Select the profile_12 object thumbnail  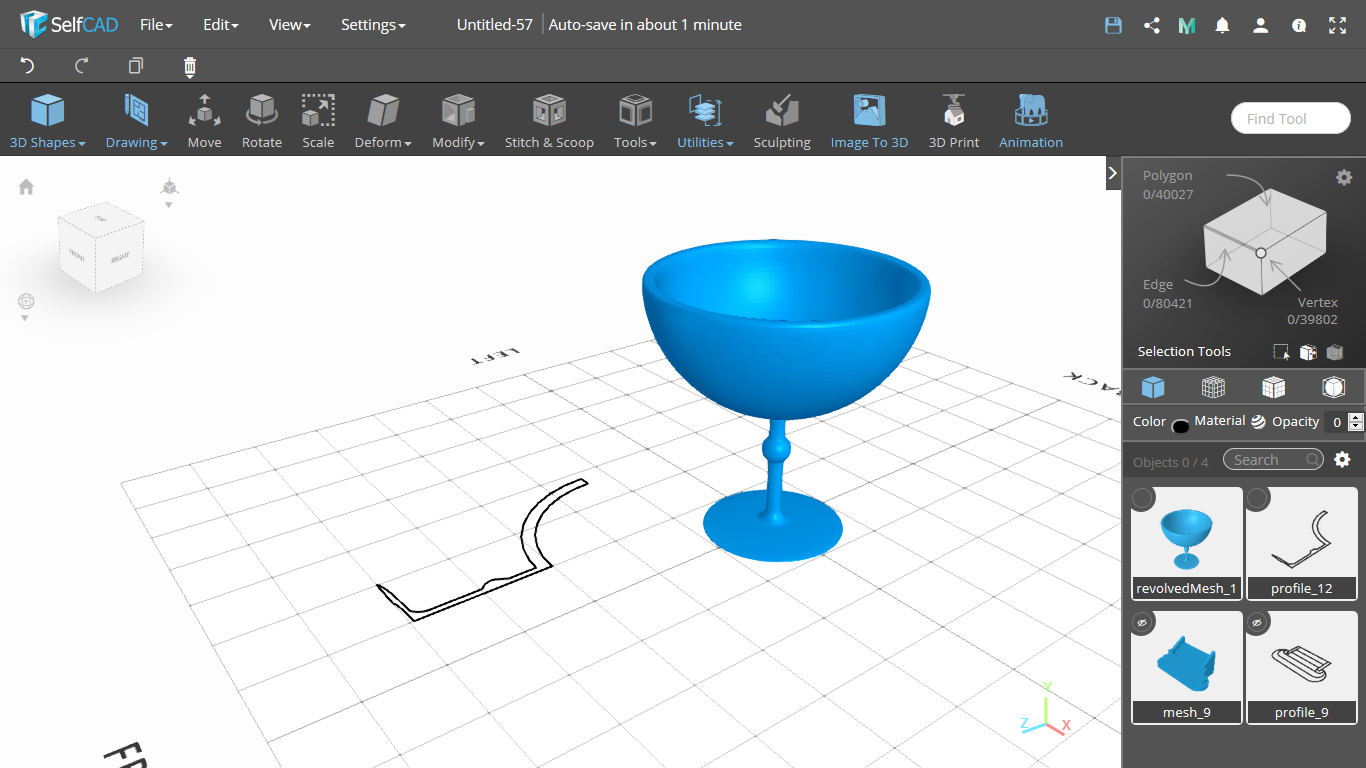click(1302, 543)
